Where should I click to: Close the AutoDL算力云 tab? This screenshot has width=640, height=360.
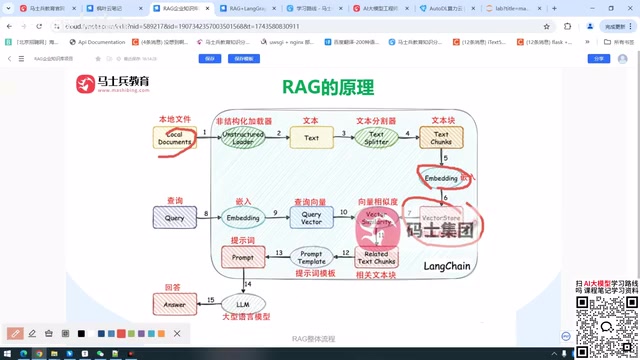[x=473, y=8]
